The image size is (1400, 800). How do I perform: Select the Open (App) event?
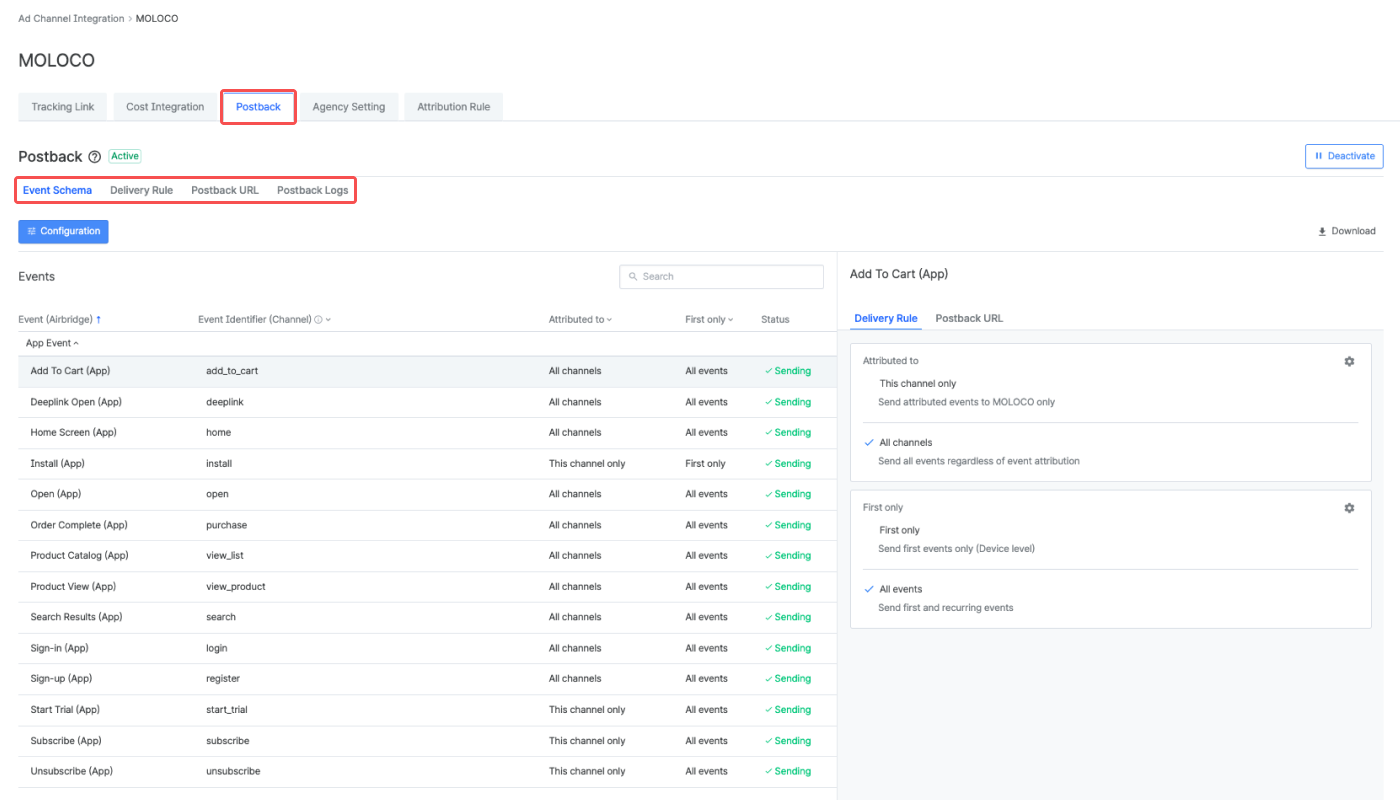[427, 494]
